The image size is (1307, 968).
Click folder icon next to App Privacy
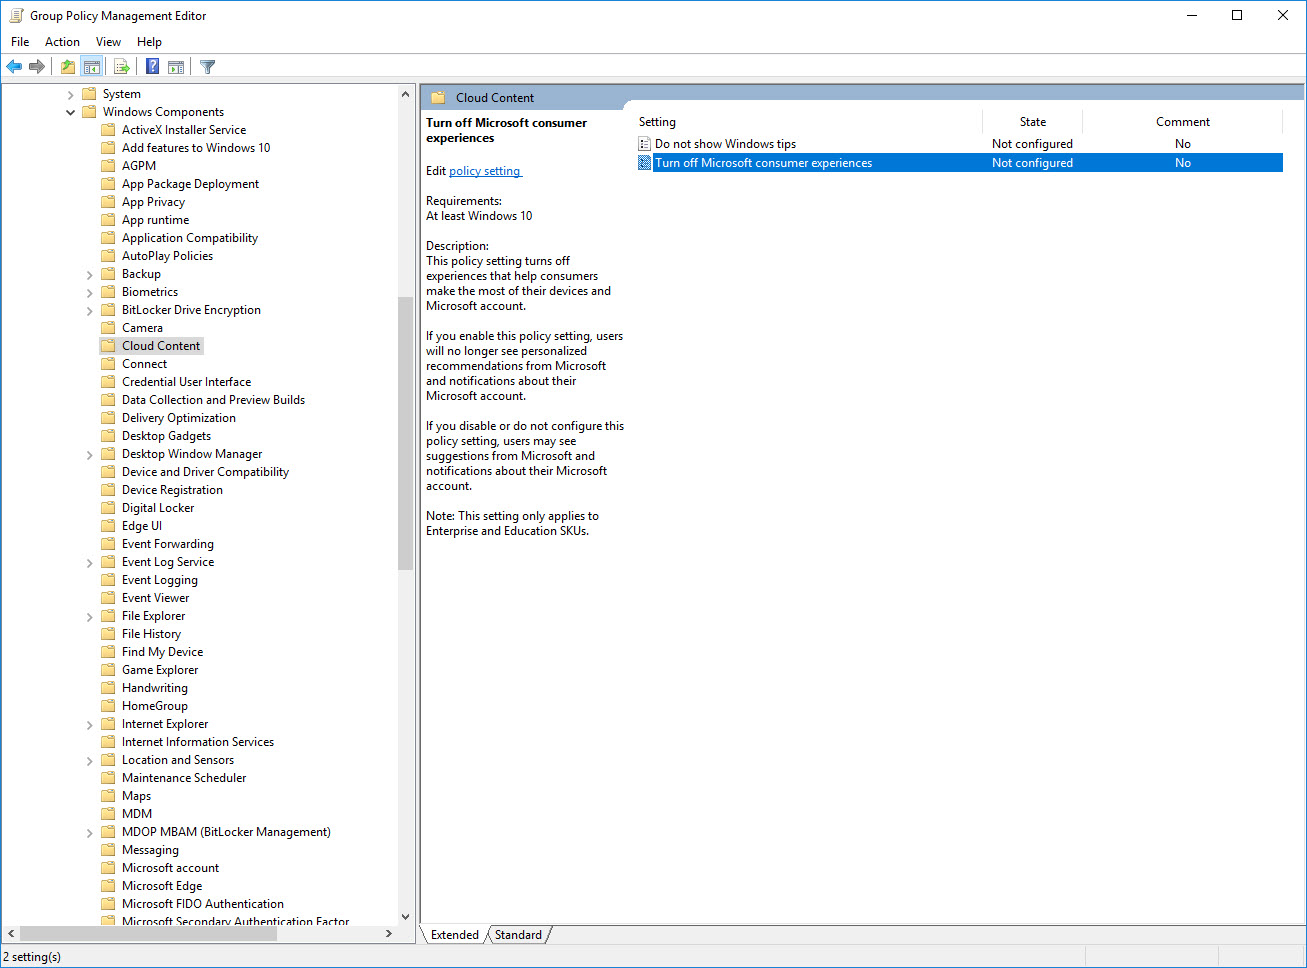(109, 202)
